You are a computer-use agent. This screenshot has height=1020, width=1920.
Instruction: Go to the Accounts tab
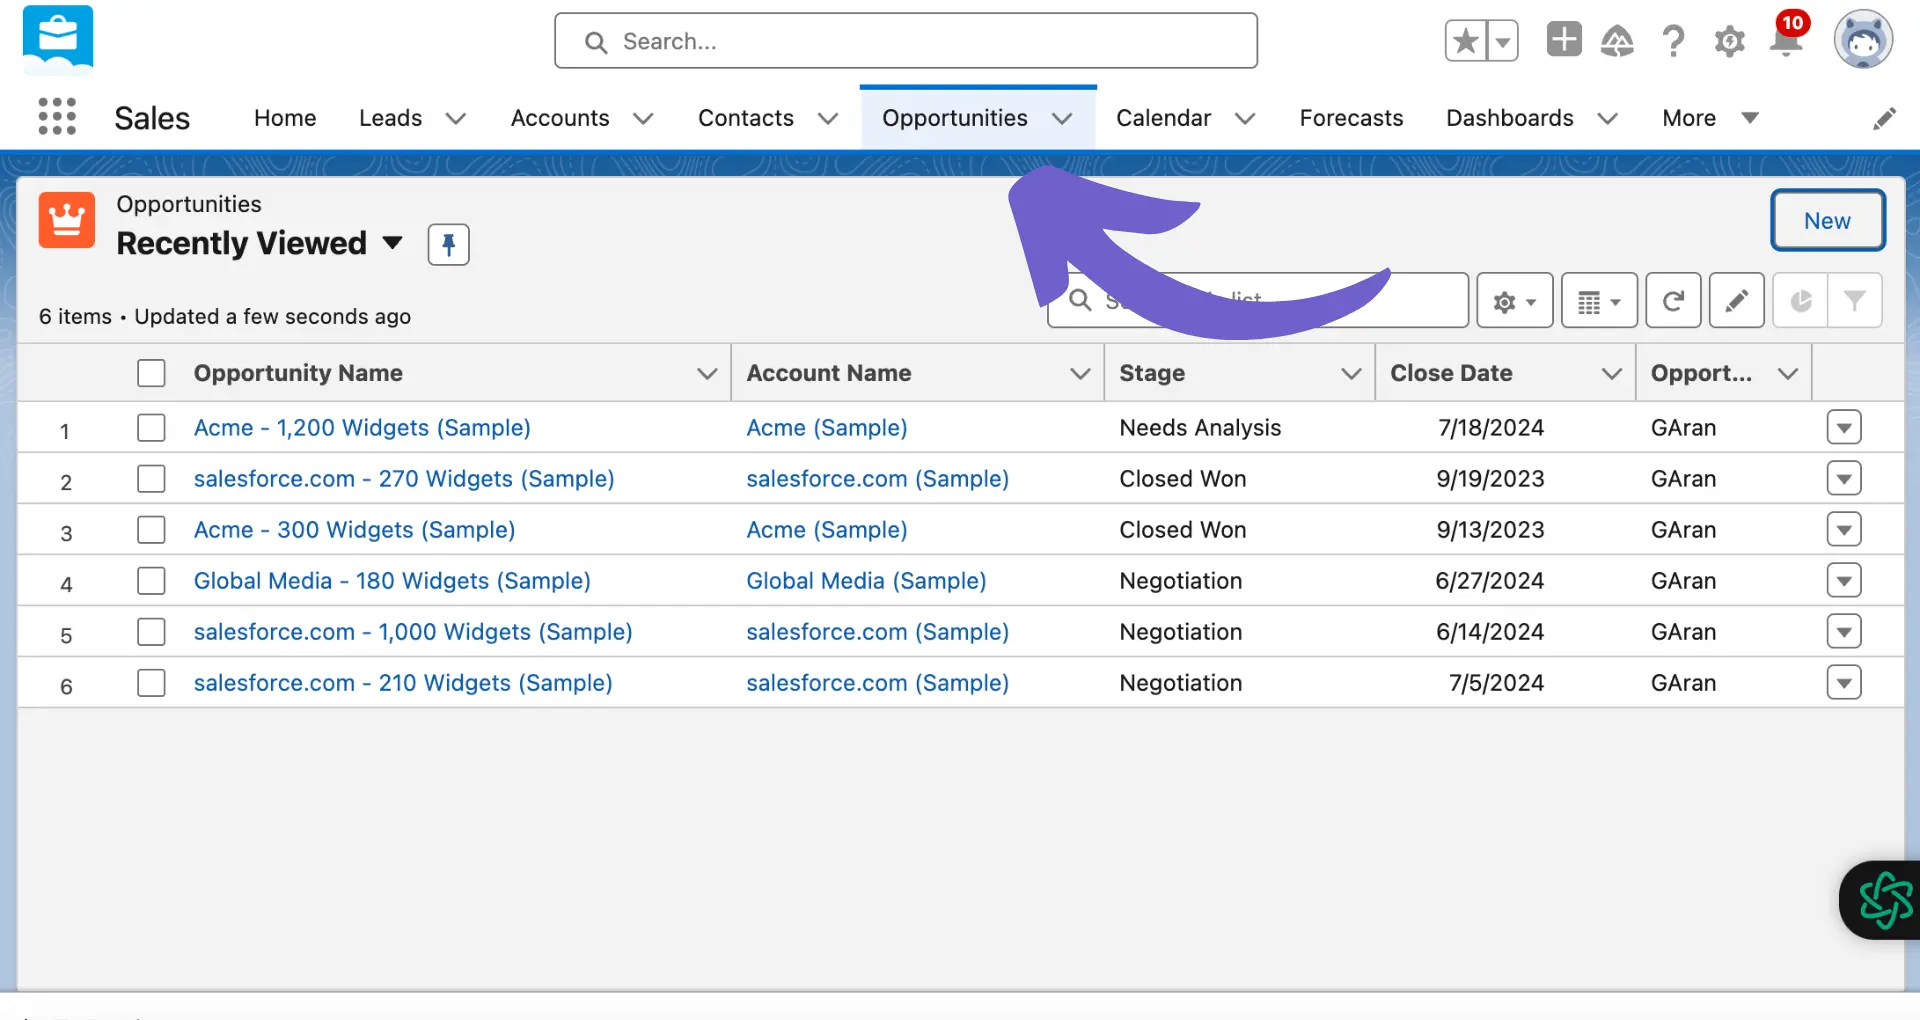pyautogui.click(x=560, y=118)
